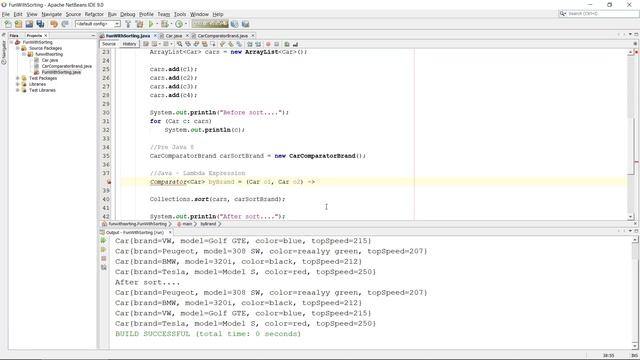Click the main breadcrumb in navigation bar
This screenshot has height=360, width=640.
[187, 224]
